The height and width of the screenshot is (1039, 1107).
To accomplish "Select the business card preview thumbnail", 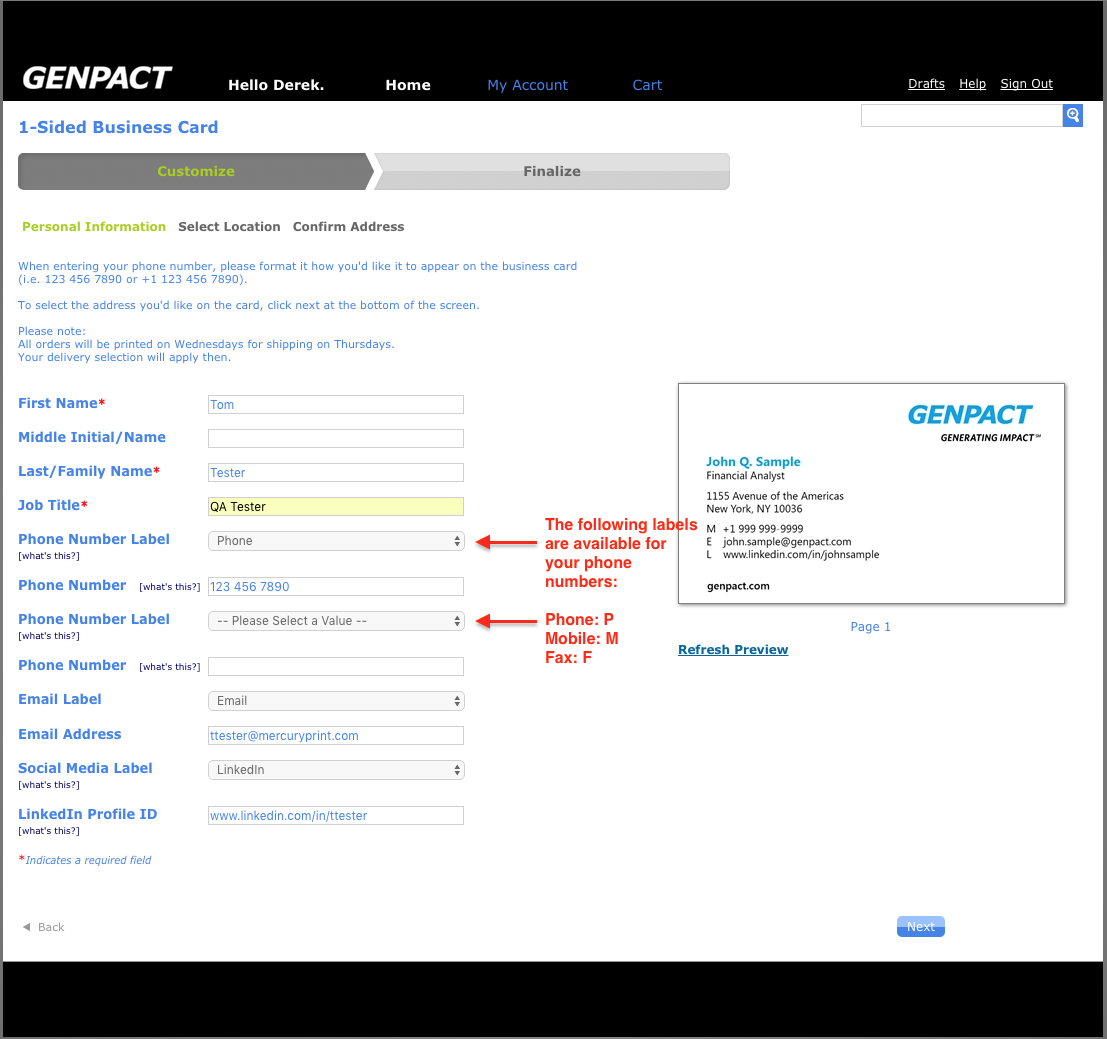I will (x=871, y=493).
